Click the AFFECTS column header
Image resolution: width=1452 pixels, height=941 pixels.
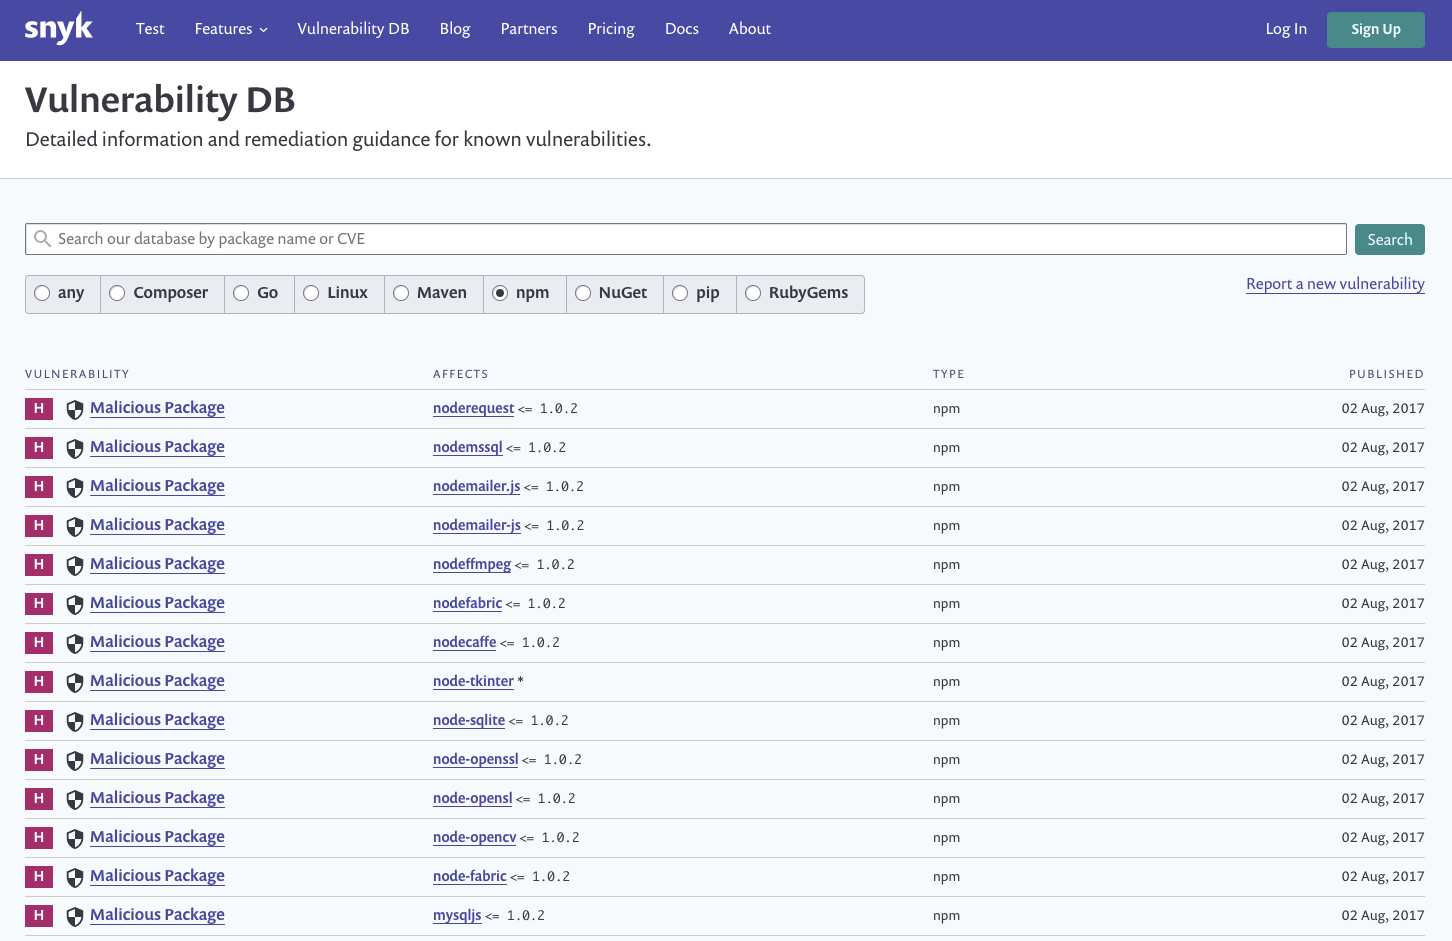[461, 374]
